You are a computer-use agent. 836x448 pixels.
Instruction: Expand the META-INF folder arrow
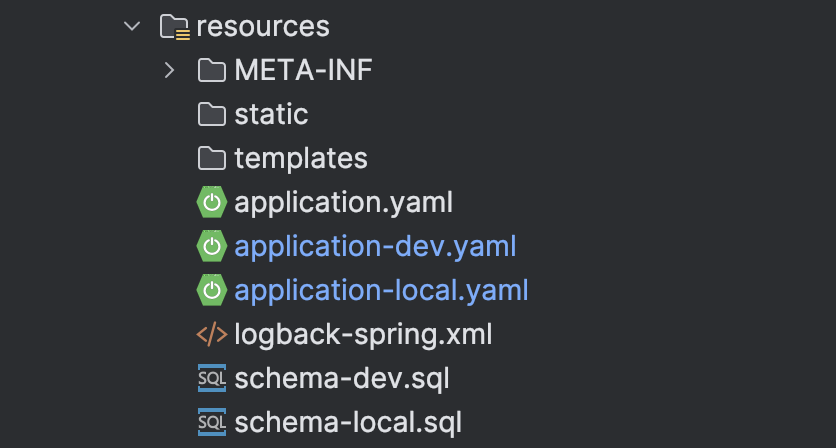click(x=169, y=70)
